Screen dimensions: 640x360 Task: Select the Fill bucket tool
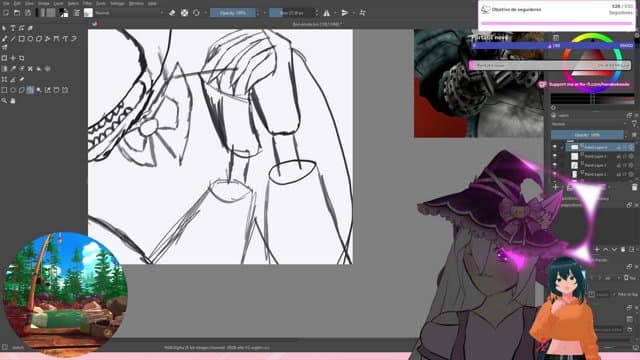coord(39,69)
